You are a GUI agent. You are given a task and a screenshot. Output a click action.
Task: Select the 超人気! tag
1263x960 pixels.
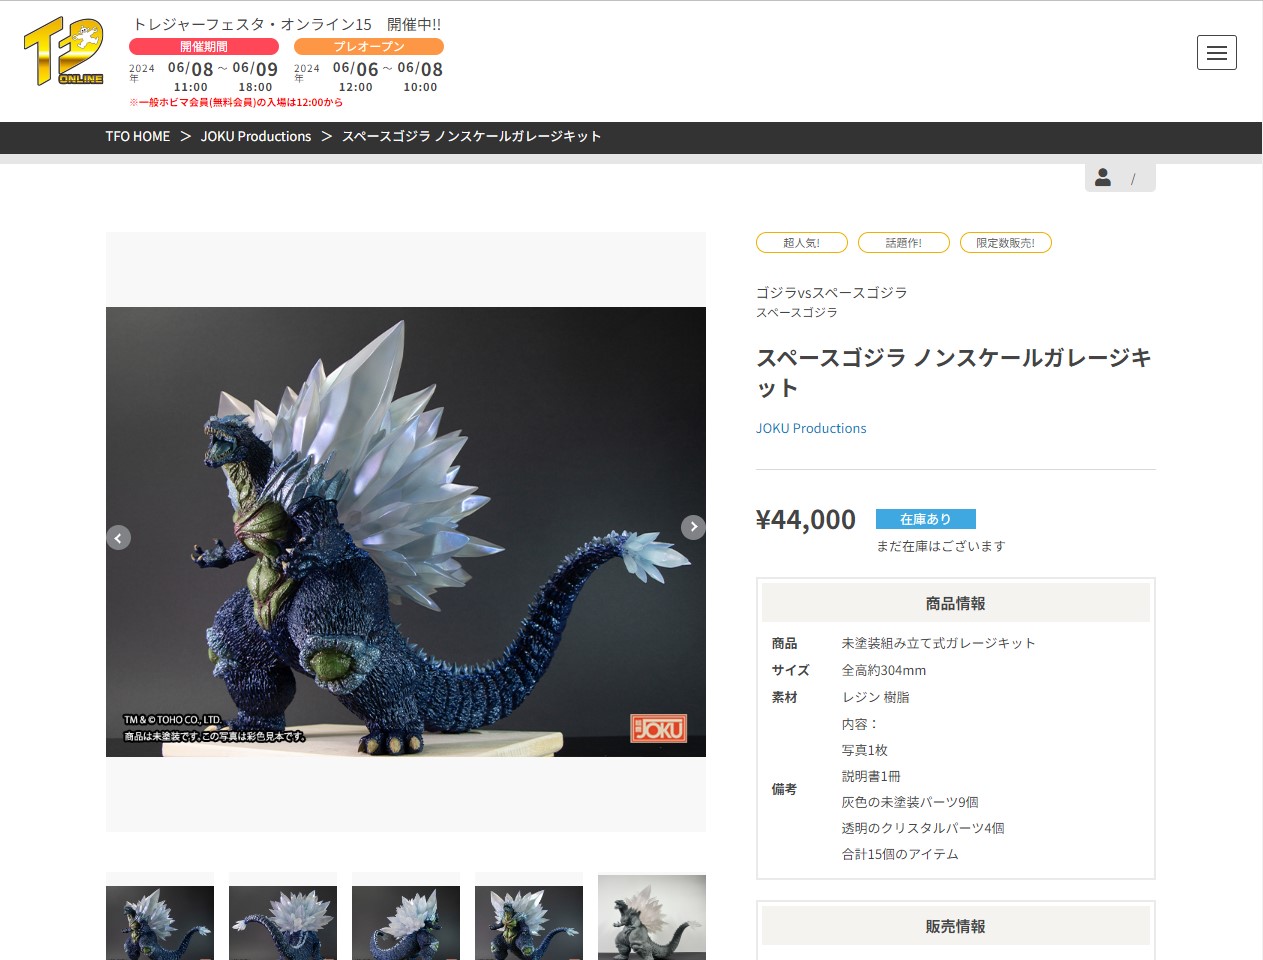coord(802,243)
